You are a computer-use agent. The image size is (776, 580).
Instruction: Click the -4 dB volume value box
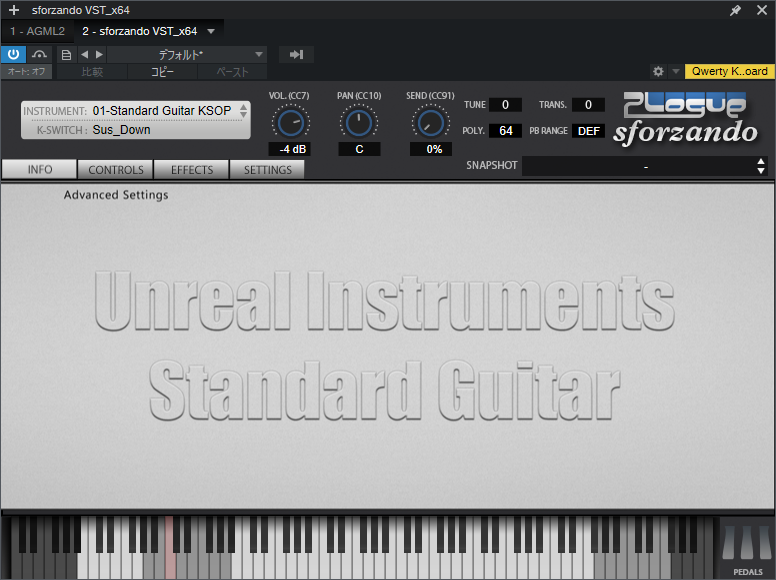point(290,149)
